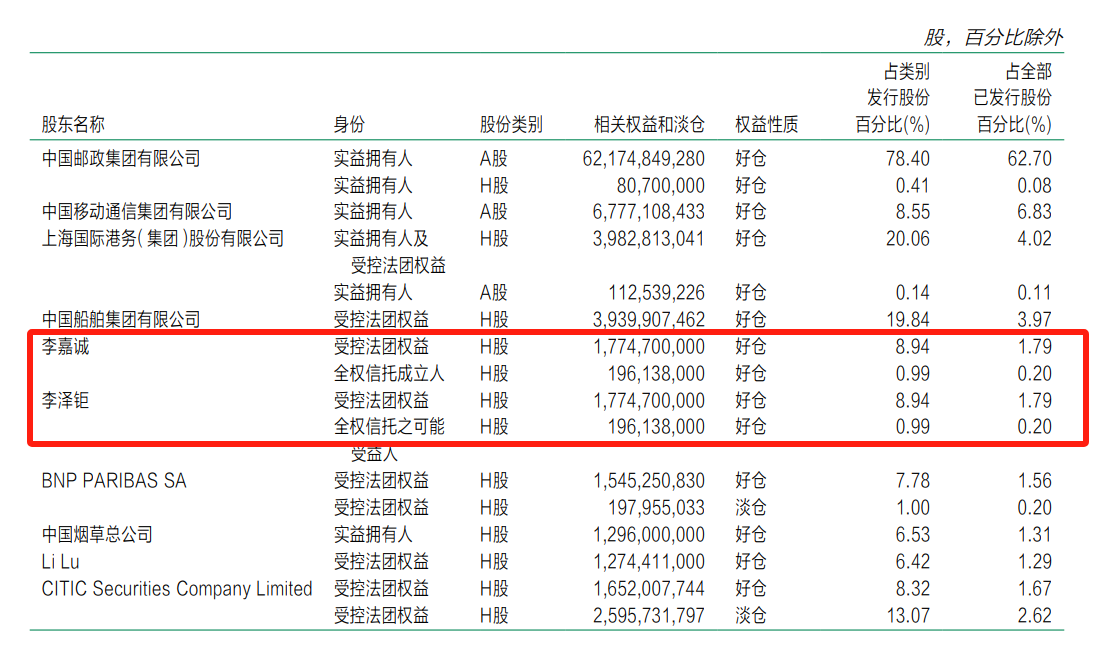Click the percentage 20.06

tap(908, 238)
